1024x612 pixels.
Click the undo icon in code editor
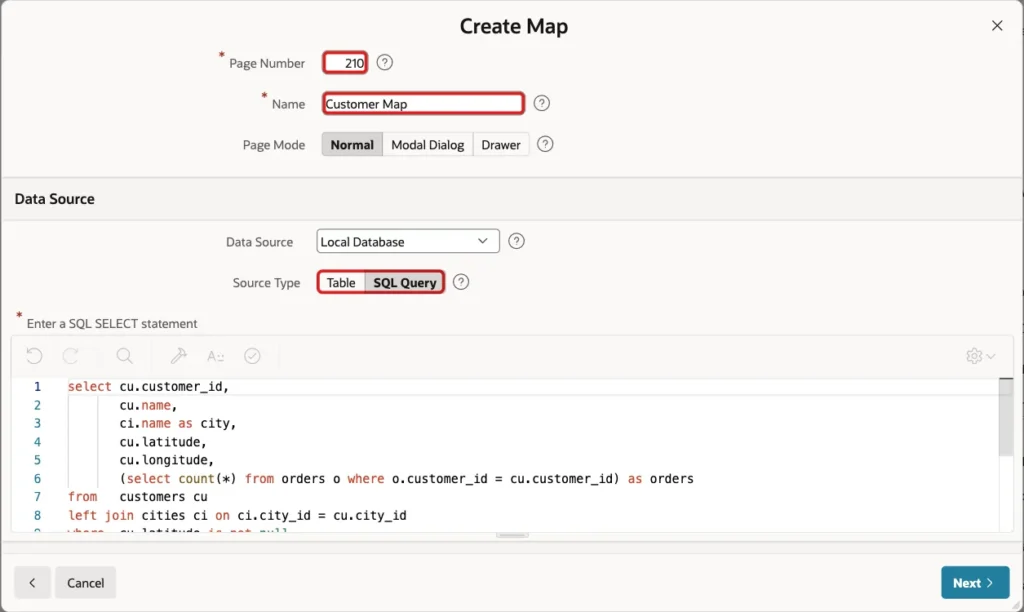[35, 356]
